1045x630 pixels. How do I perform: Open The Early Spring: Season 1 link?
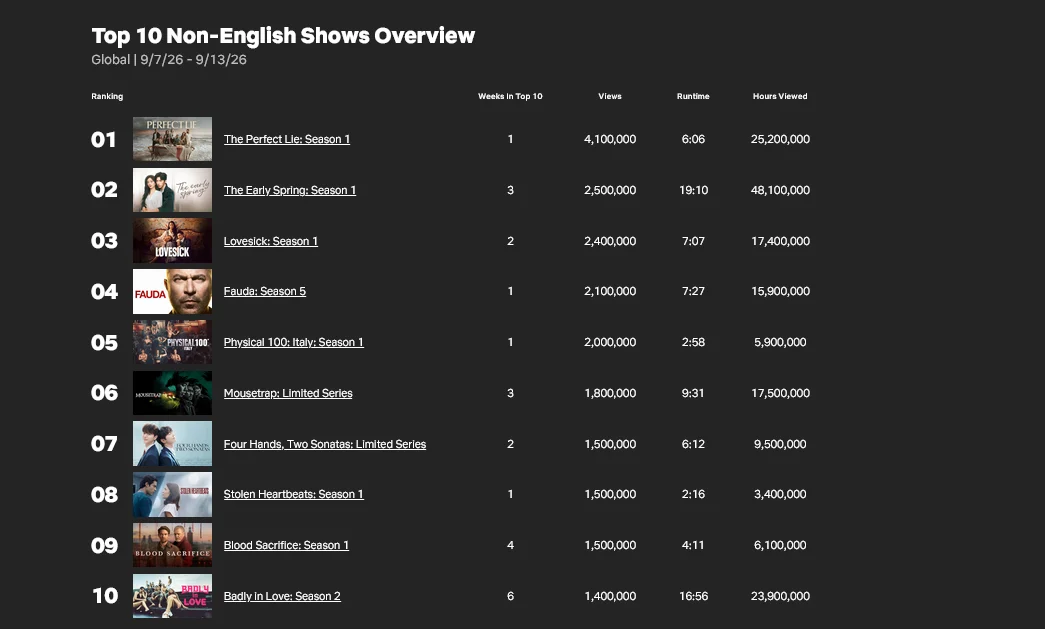pos(290,190)
